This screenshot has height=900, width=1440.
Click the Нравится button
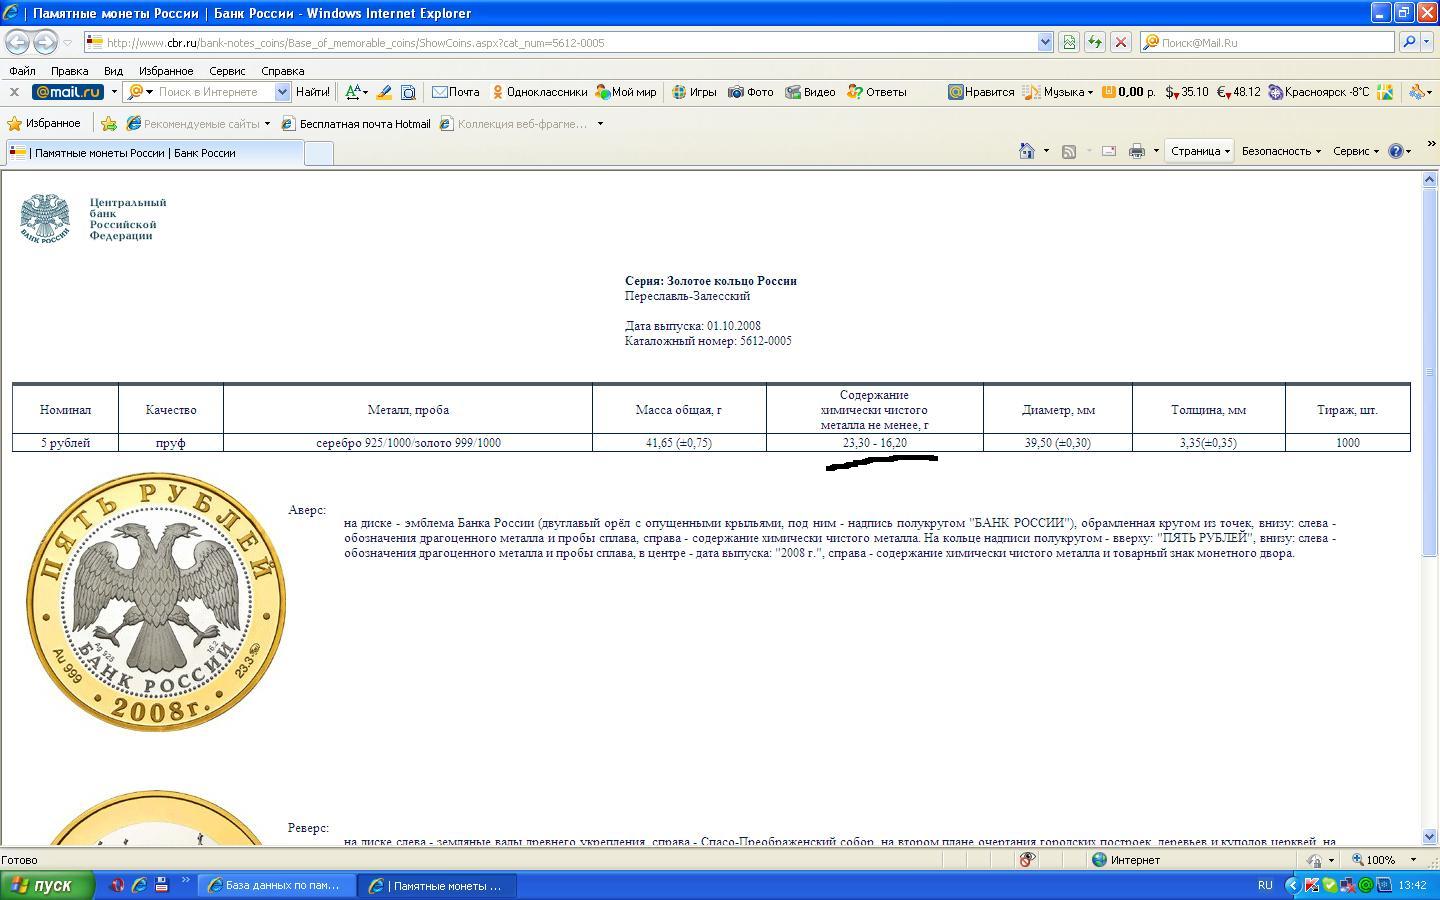point(981,92)
